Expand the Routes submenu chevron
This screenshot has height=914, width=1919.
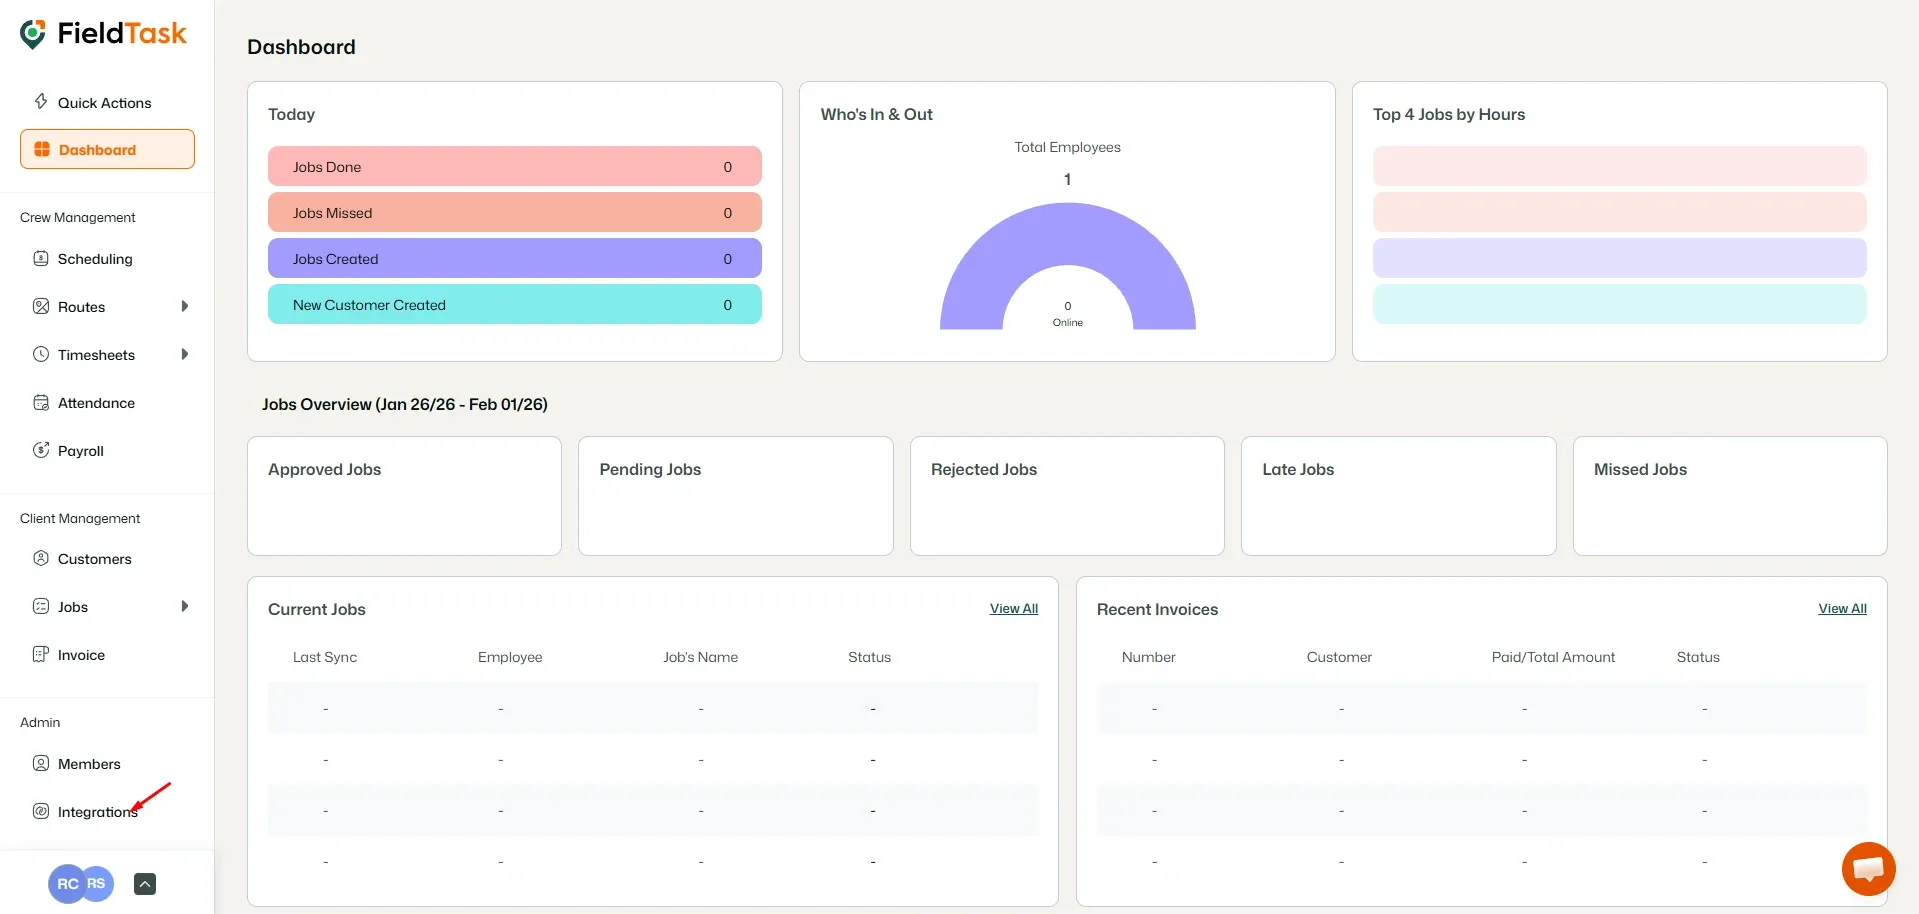coord(185,306)
